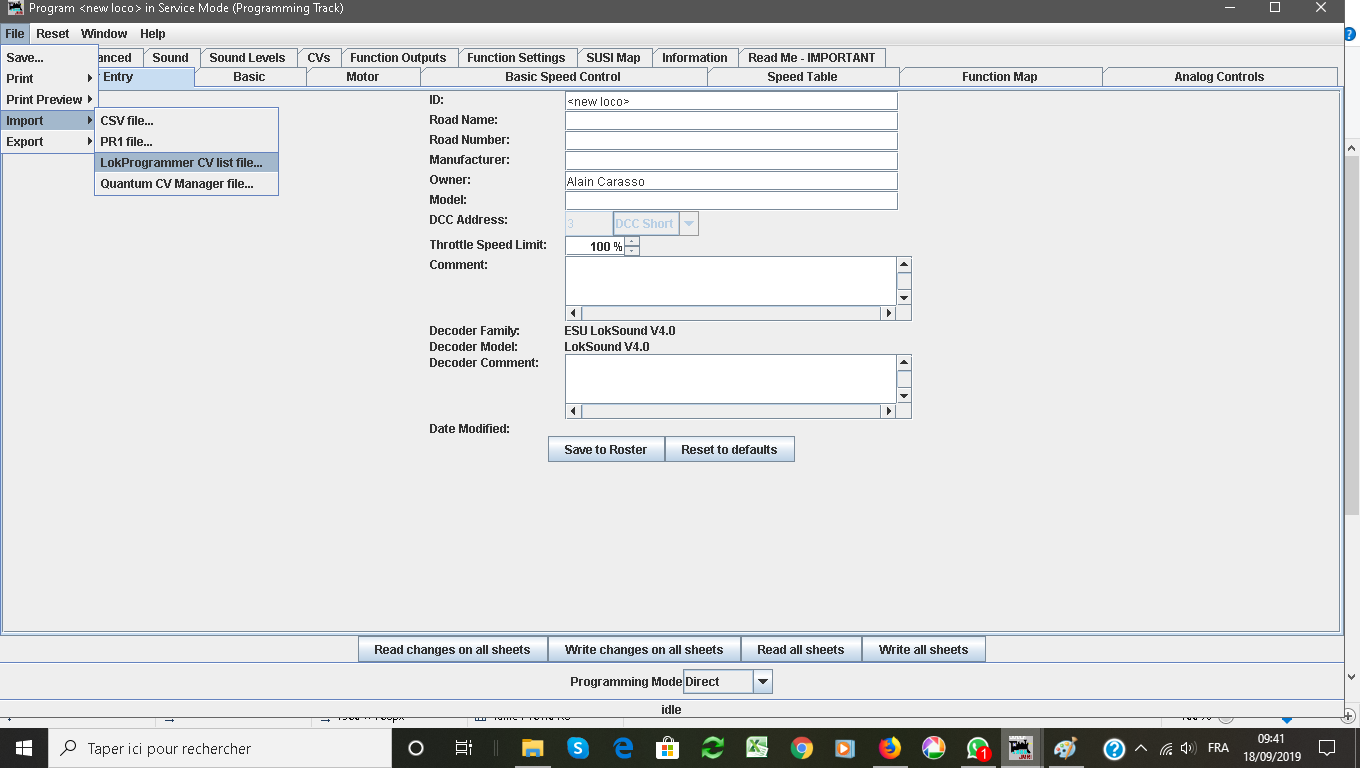This screenshot has width=1360, height=768.
Task: Choose Save... from the File menu
Action: pos(49,57)
